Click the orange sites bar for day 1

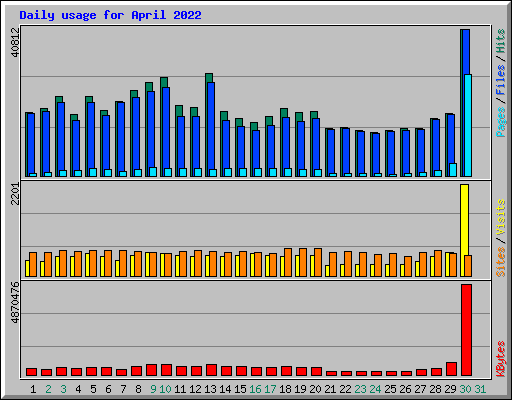pos(33,264)
